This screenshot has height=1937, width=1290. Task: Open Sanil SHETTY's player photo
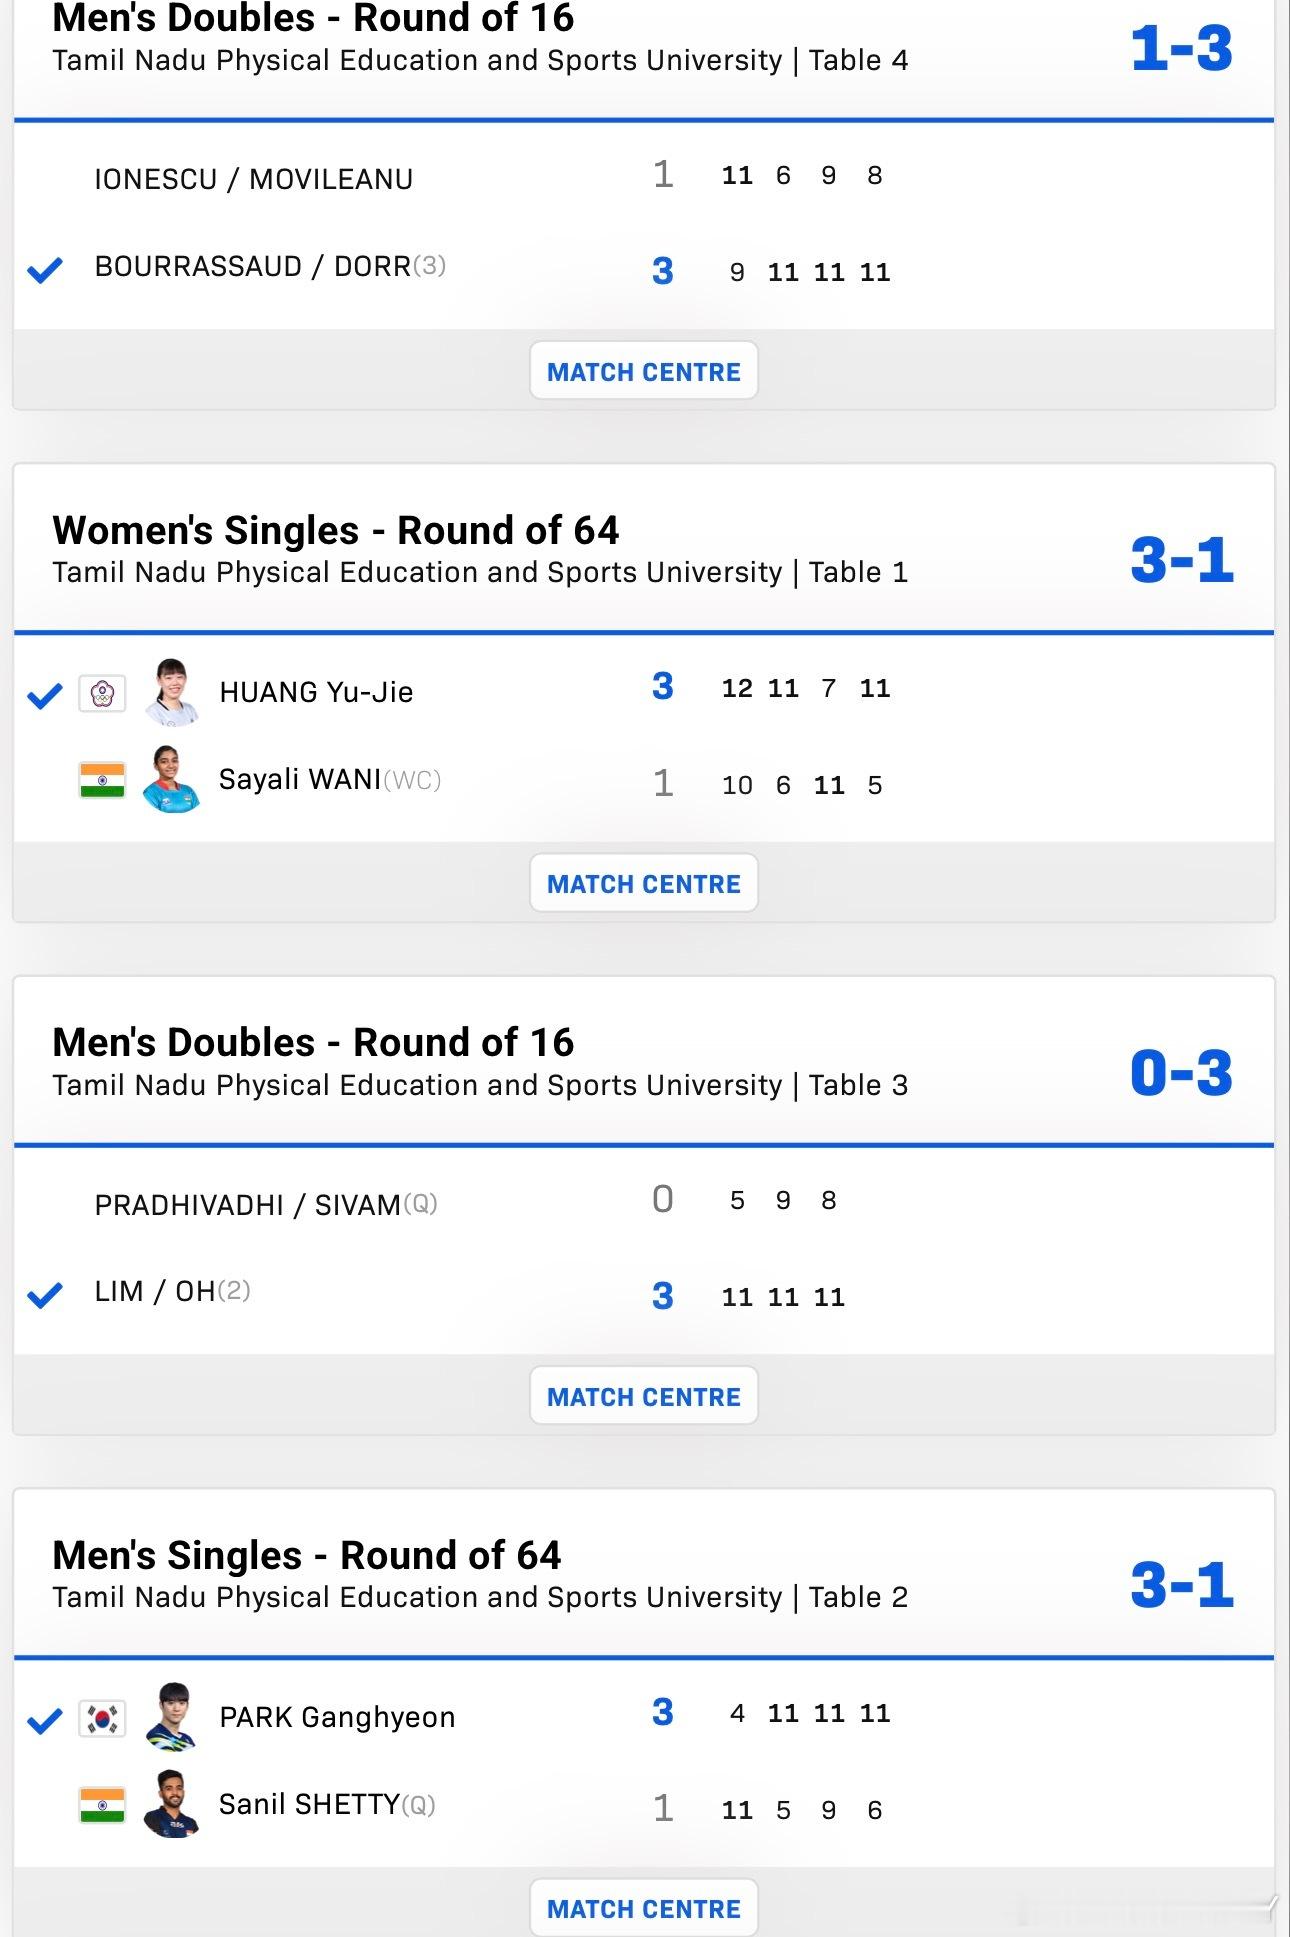pyautogui.click(x=171, y=1804)
